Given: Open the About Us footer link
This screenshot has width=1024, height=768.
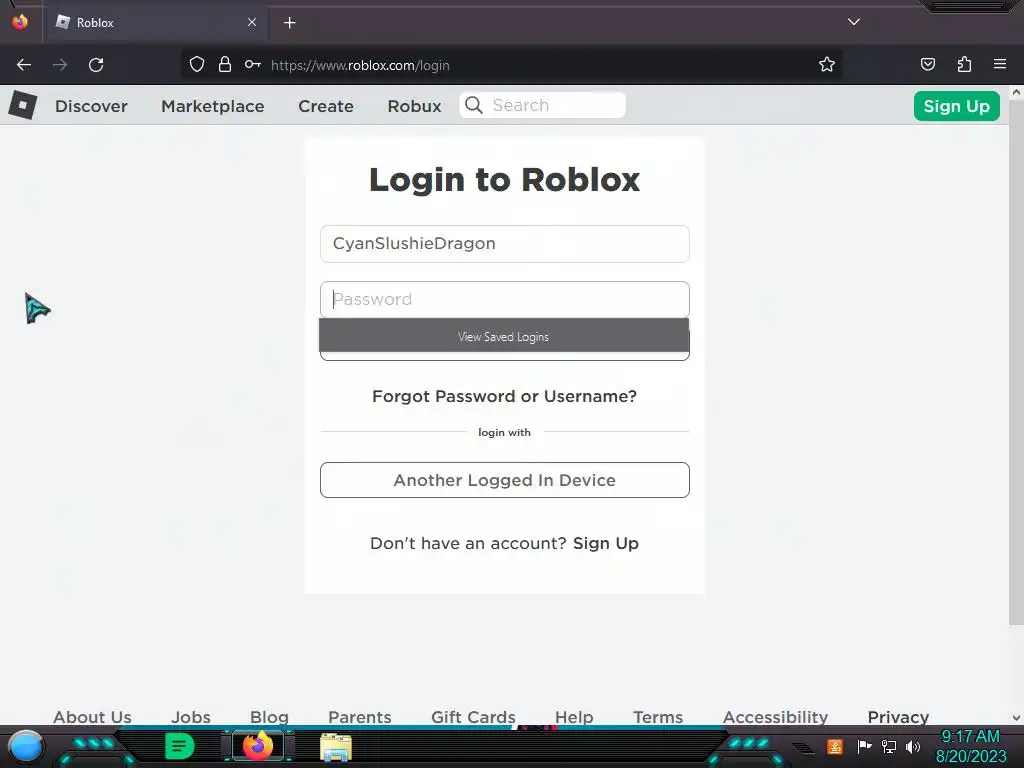Looking at the screenshot, I should tap(92, 716).
